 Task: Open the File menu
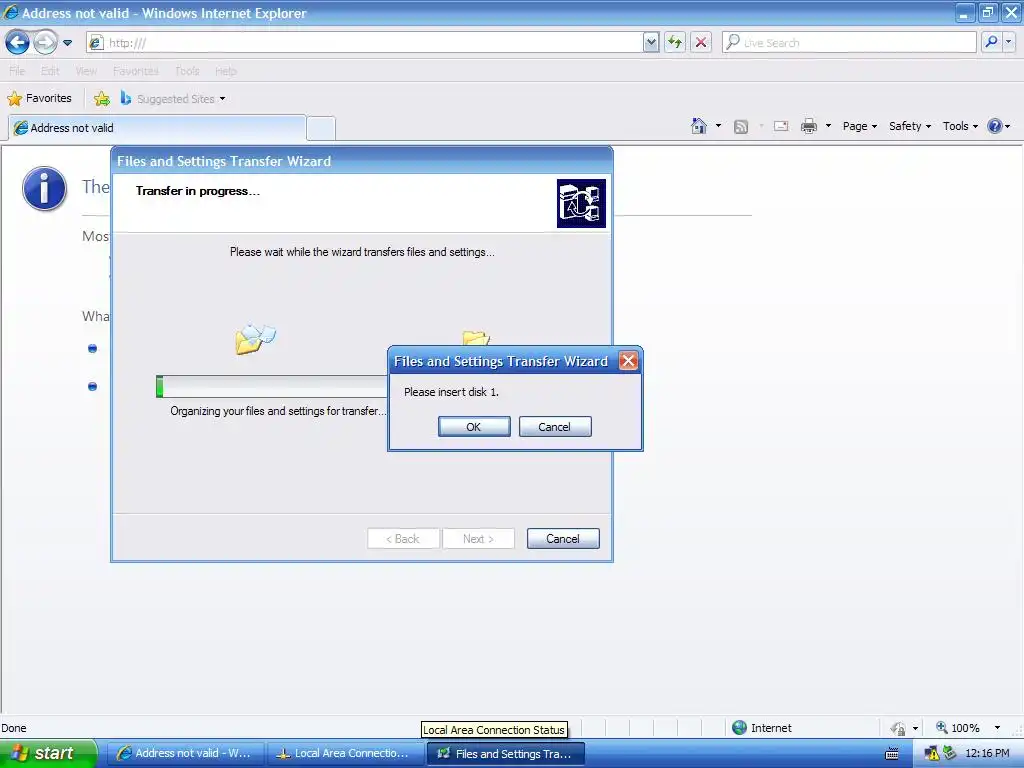pos(17,71)
